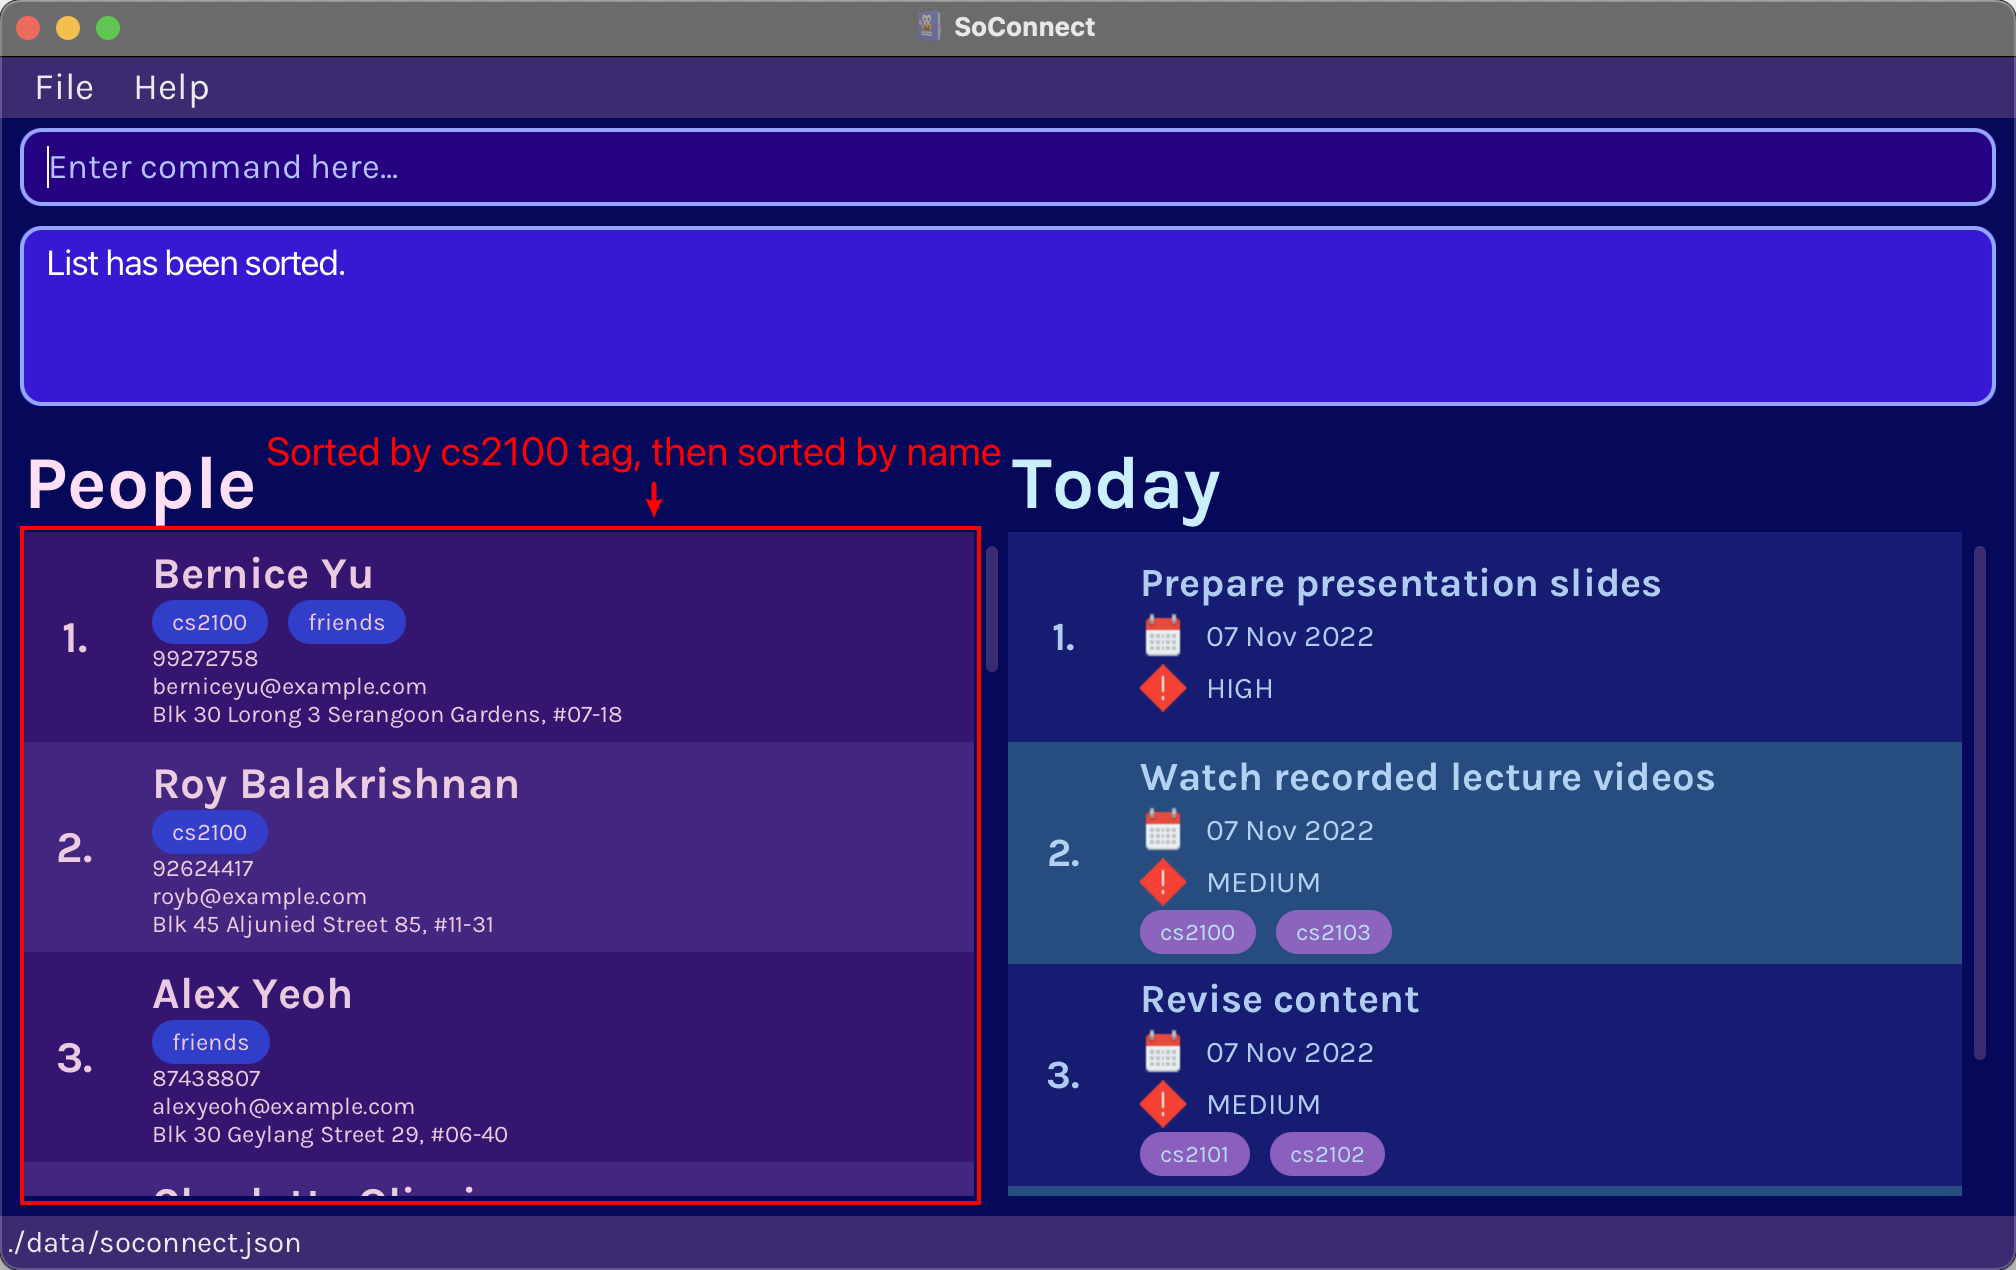2016x1270 pixels.
Task: Click the Today list scrollbar
Action: [1979, 802]
